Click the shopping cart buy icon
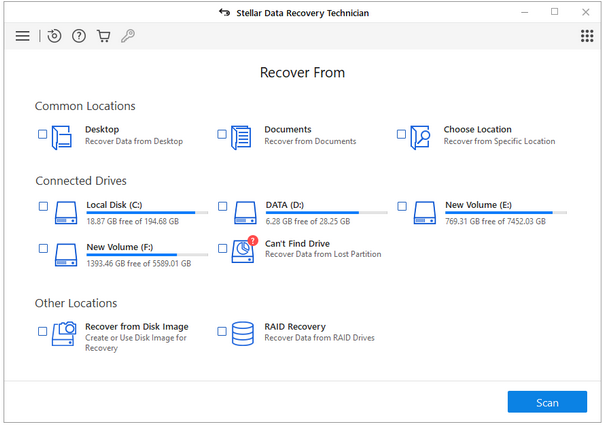 104,36
